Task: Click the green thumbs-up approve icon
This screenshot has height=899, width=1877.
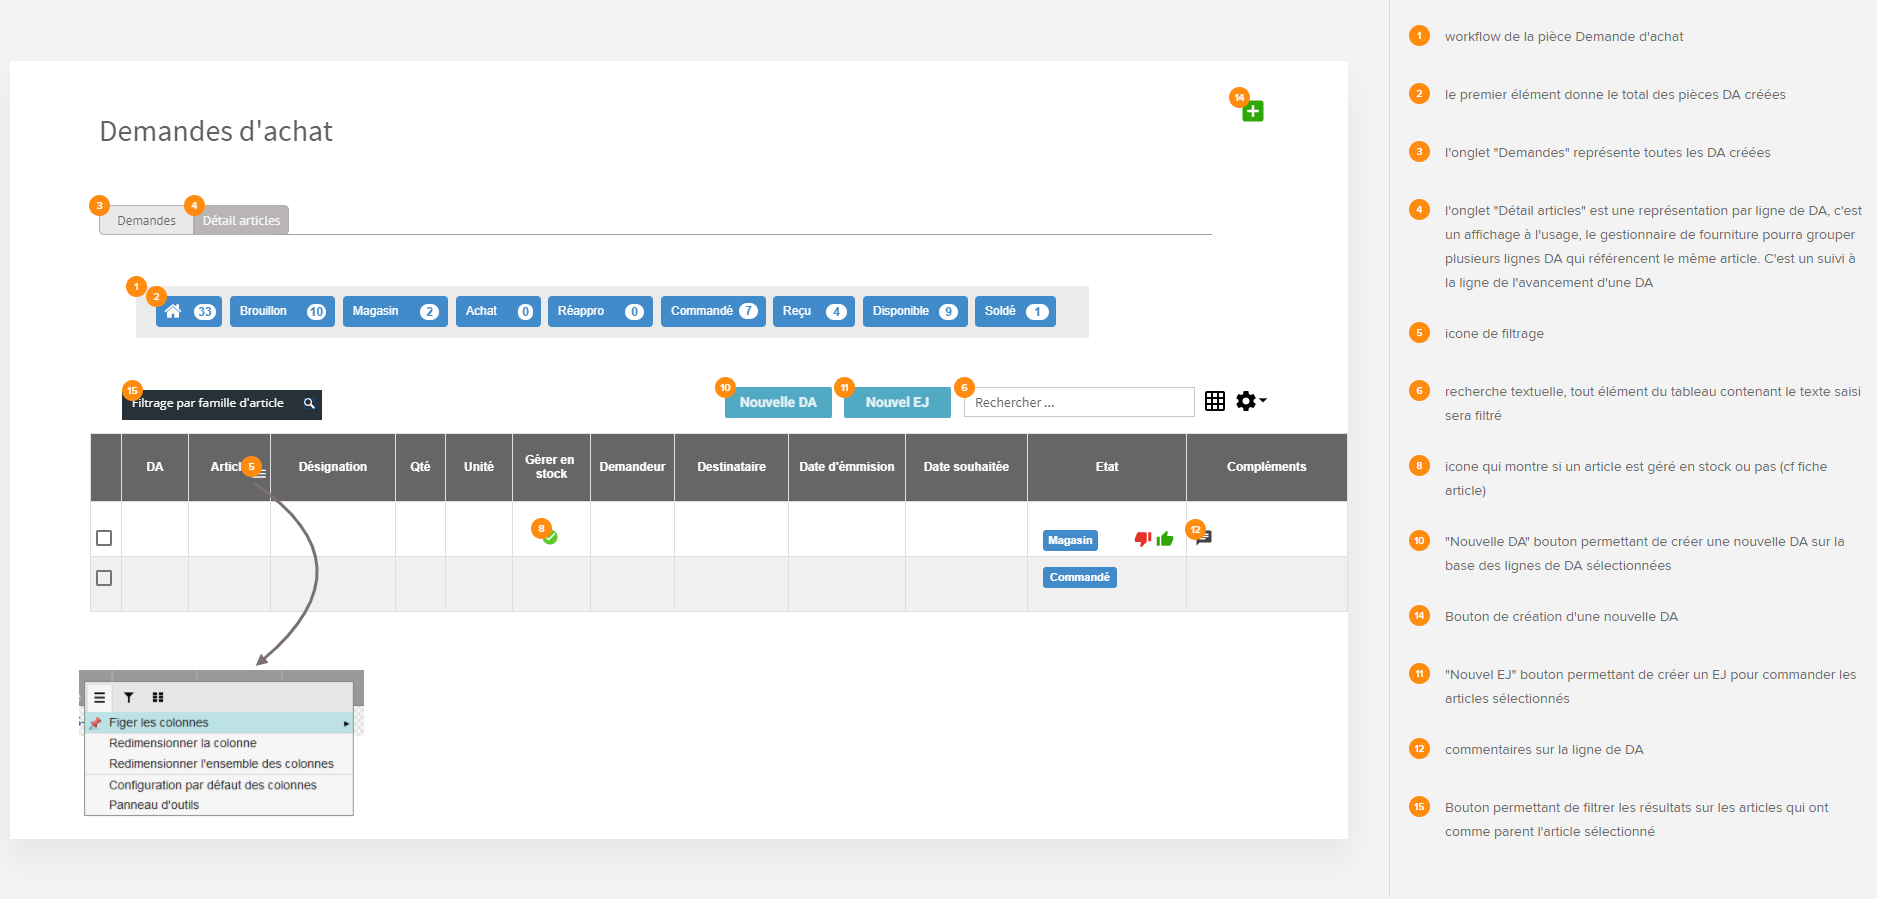Action: (x=1165, y=539)
